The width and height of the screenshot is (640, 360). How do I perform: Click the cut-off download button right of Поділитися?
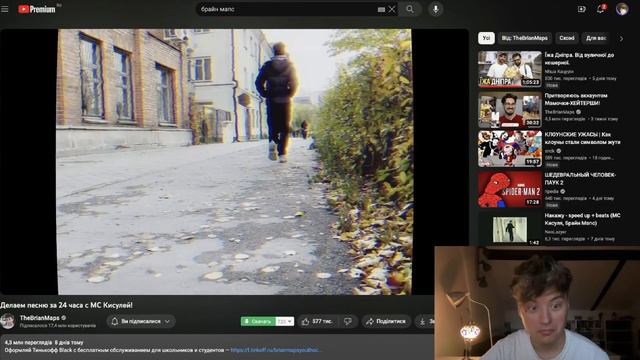(424, 322)
